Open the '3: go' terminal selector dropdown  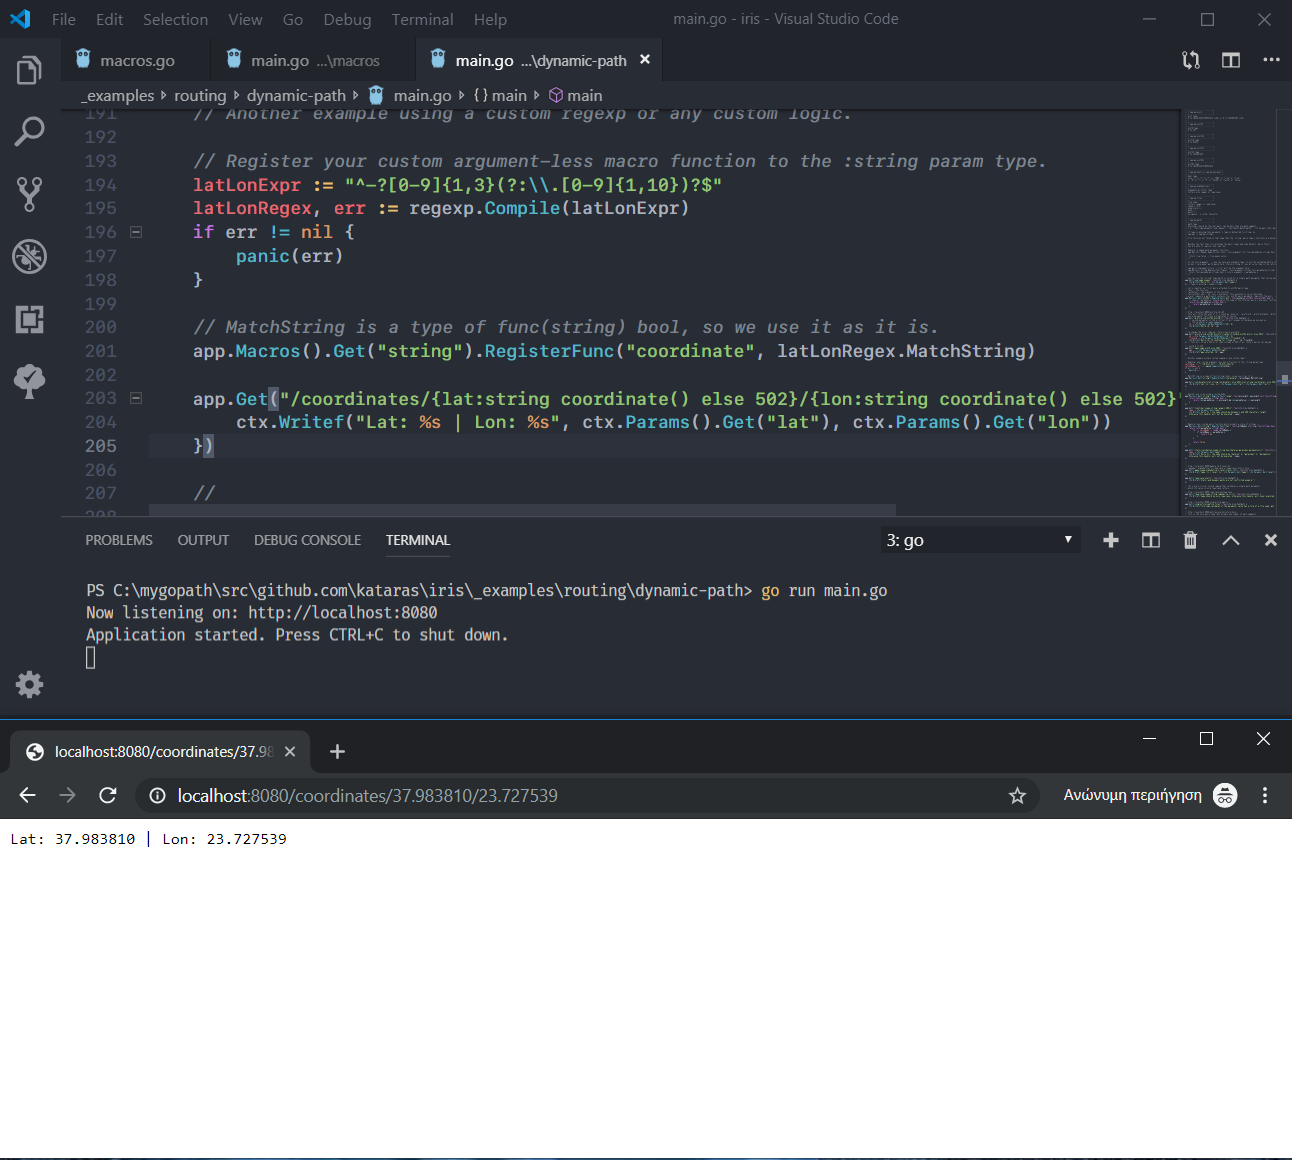tap(980, 540)
